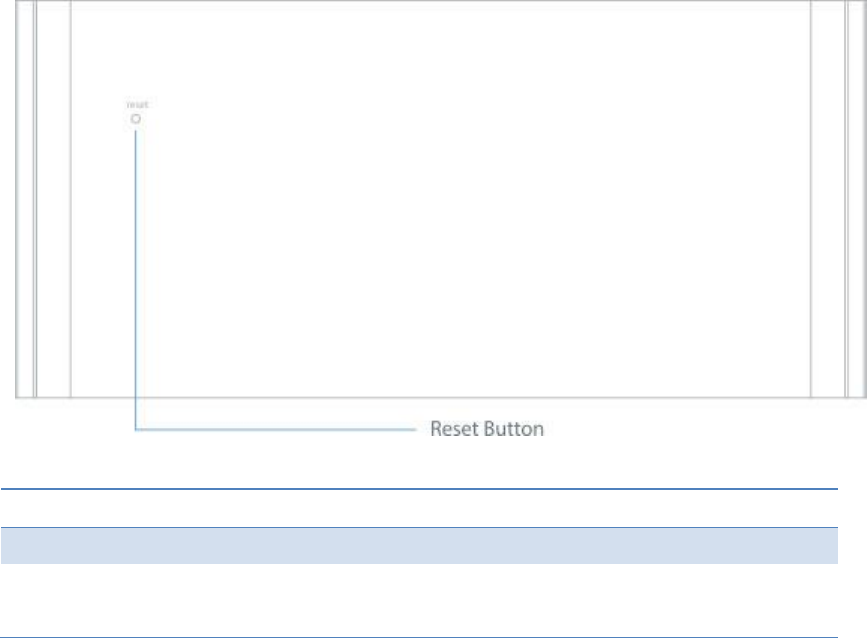Click the thin blue horizontal rule above the table
This screenshot has width=867, height=638.
(420, 489)
